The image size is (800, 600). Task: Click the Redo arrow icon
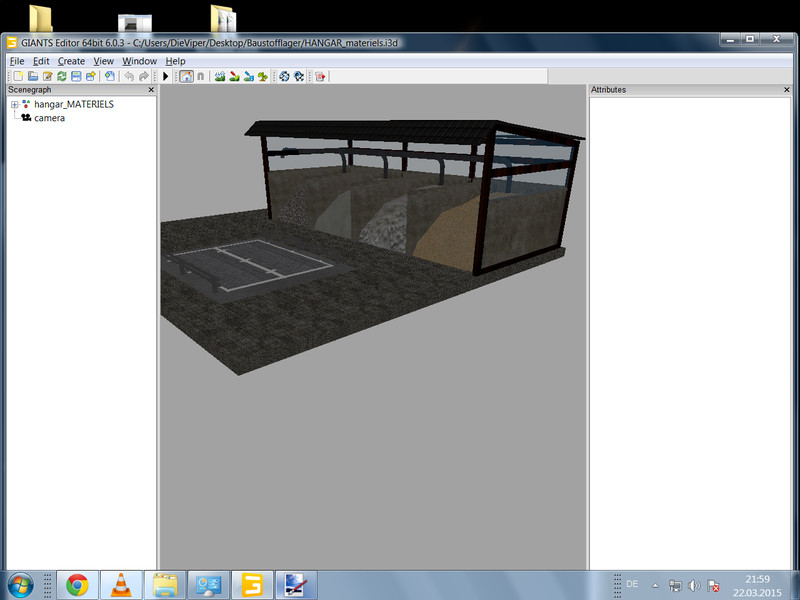[x=144, y=76]
